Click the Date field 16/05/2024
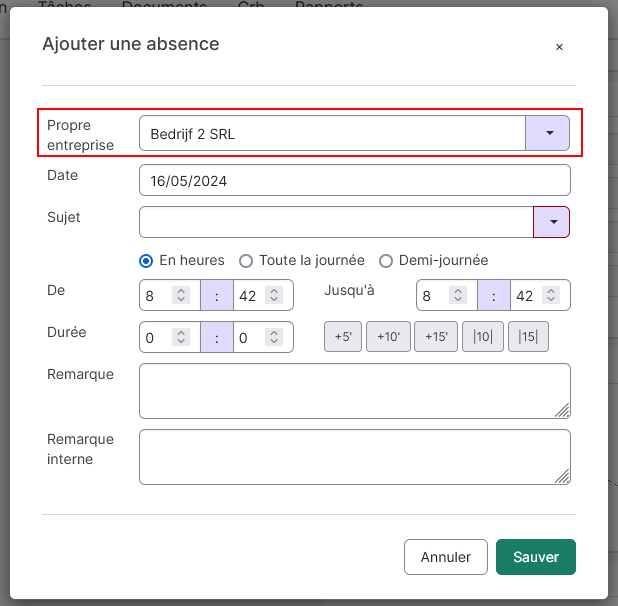This screenshot has width=618, height=606. coord(355,180)
